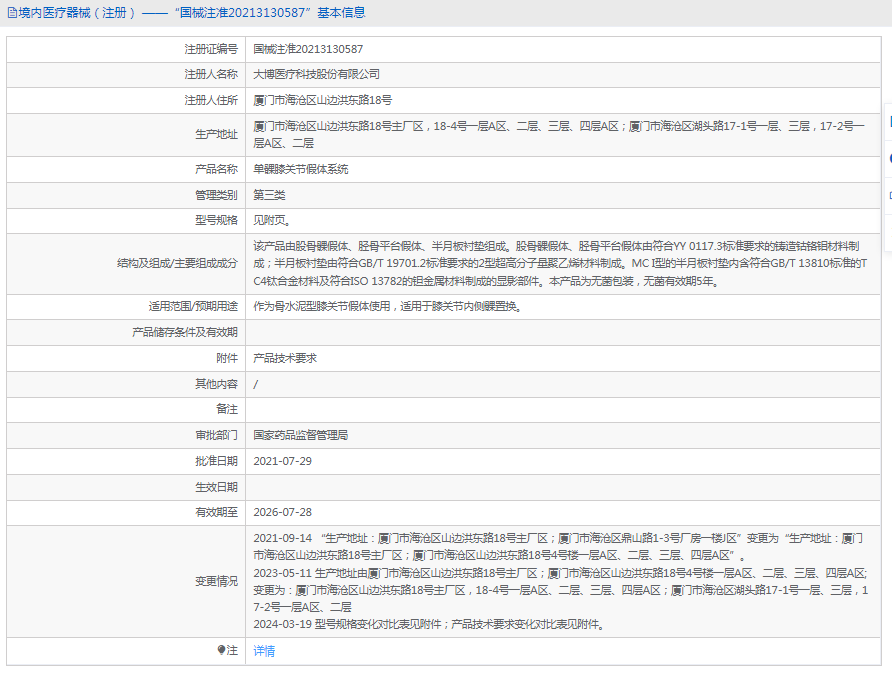
Task: Select the 备注 row label
Action: (227, 410)
